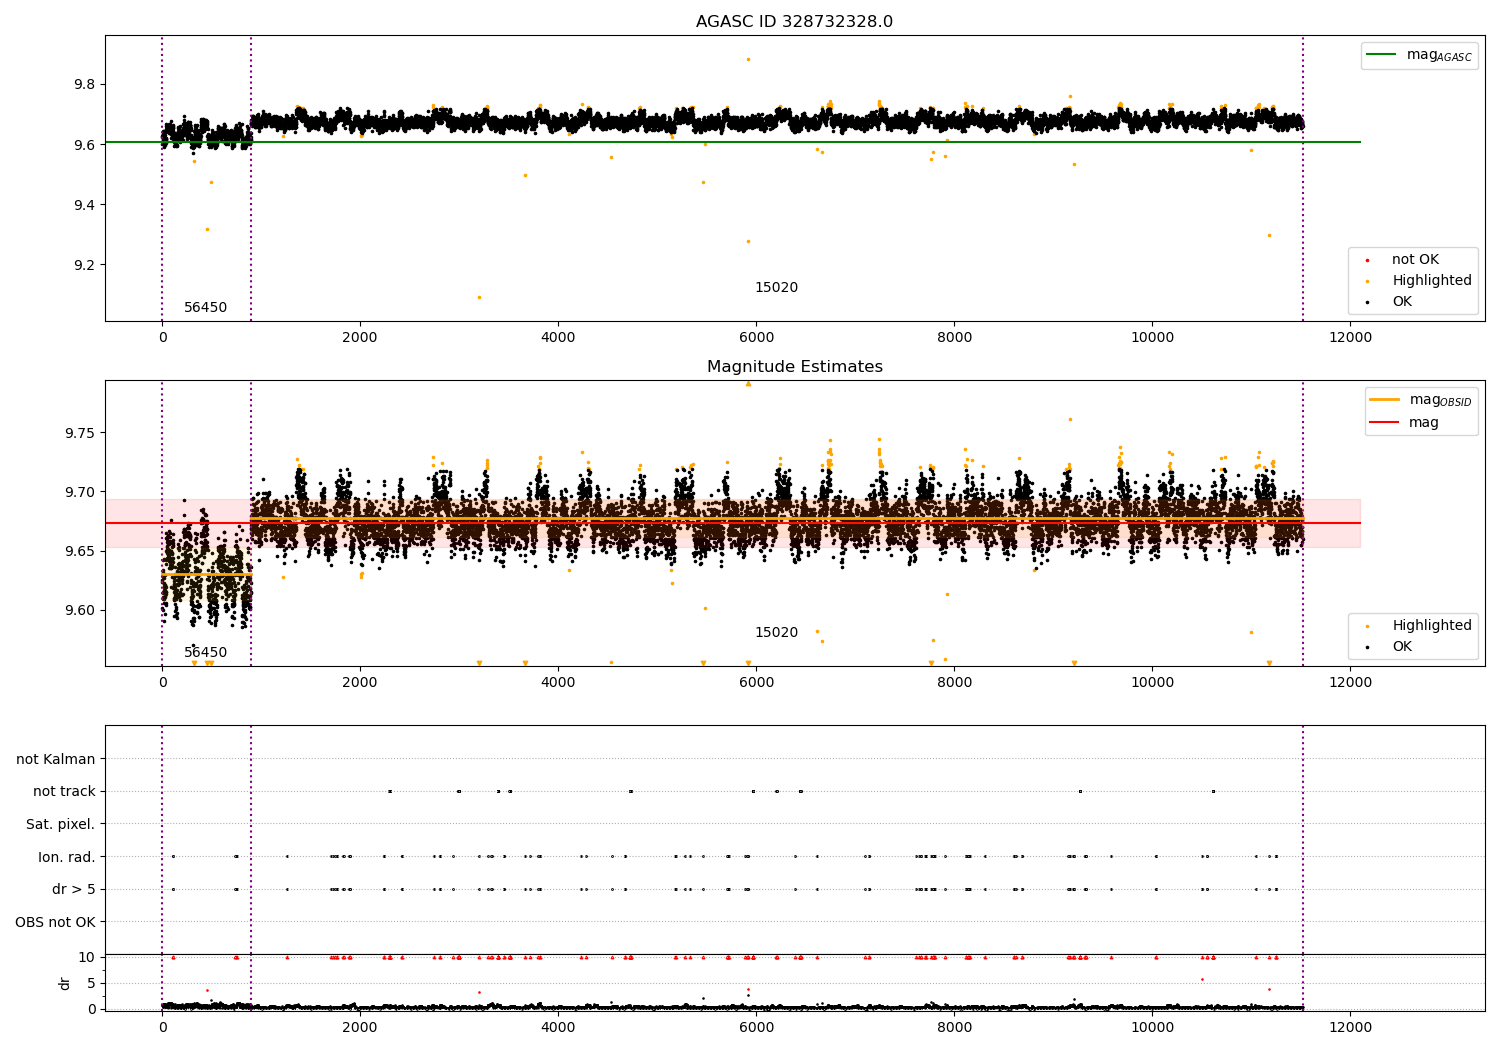This screenshot has height=1050, width=1500.
Task: Click x-tick '4000' under middle plot
Action: [558, 683]
